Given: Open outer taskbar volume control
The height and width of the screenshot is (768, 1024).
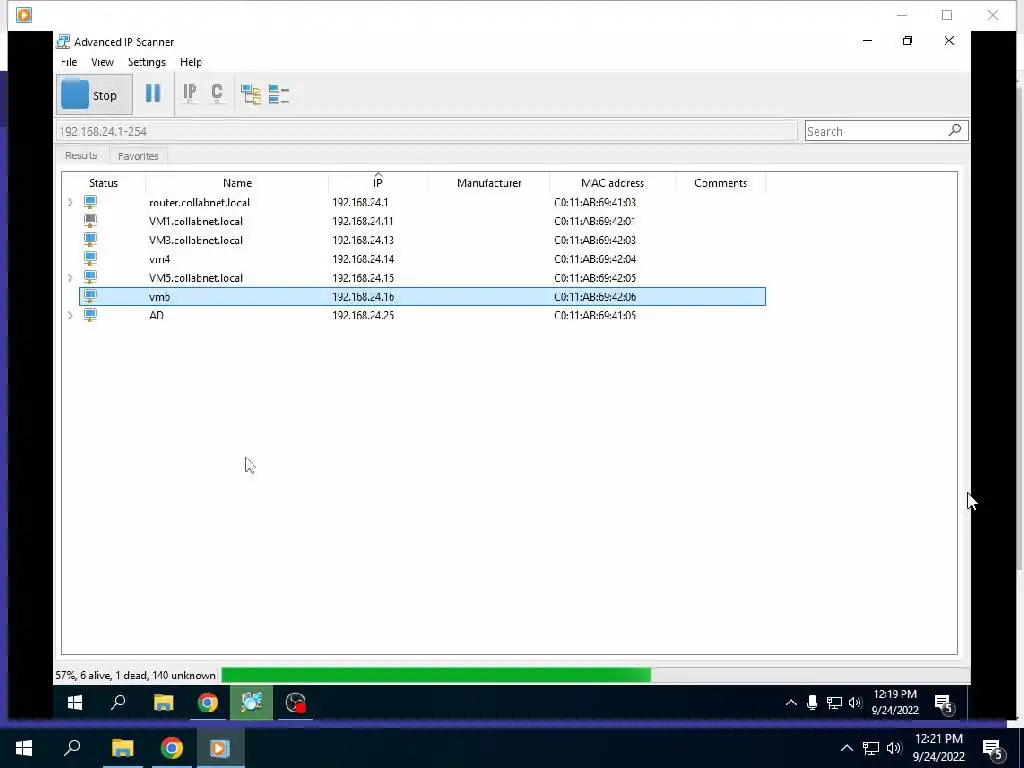Looking at the screenshot, I should point(894,748).
